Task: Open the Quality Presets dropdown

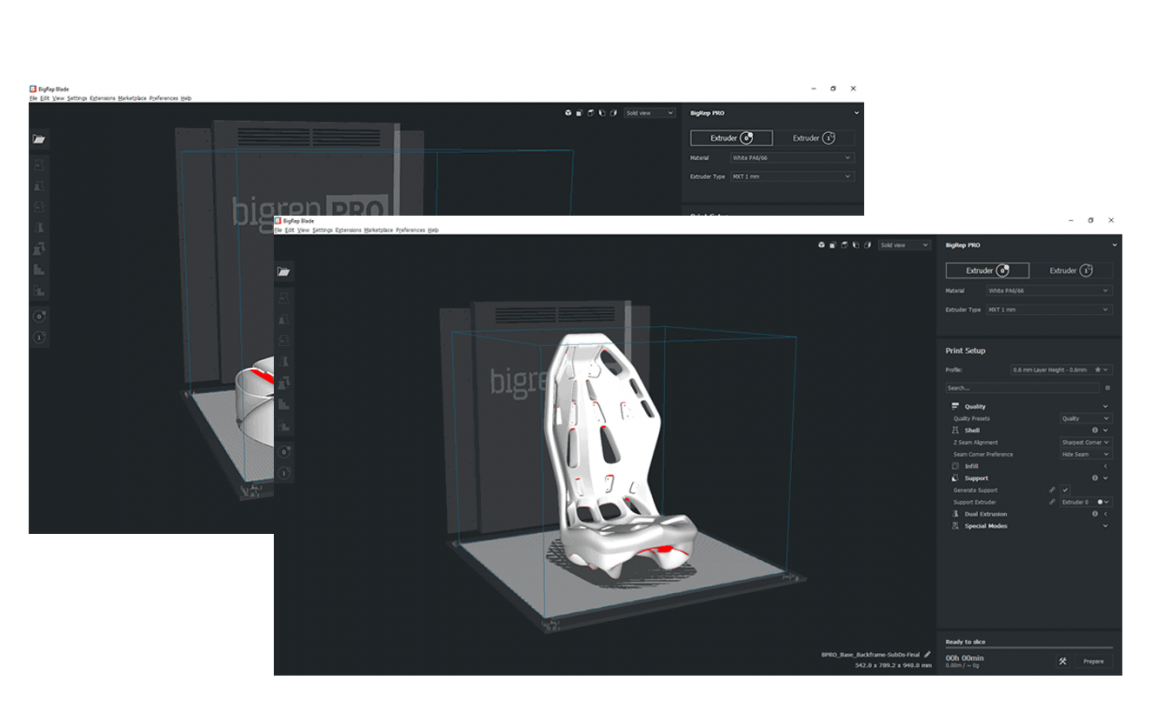Action: coord(1085,418)
